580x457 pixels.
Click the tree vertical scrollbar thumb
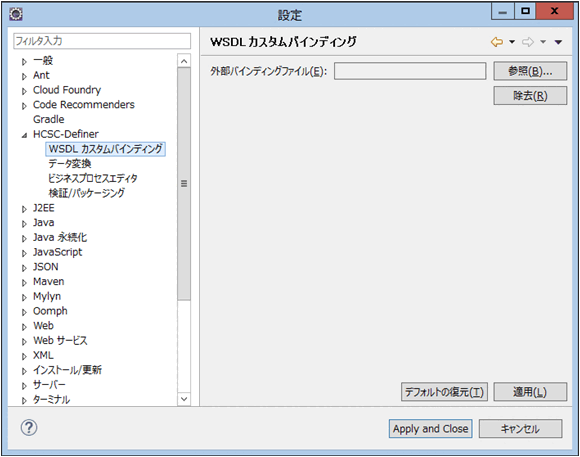click(x=184, y=184)
